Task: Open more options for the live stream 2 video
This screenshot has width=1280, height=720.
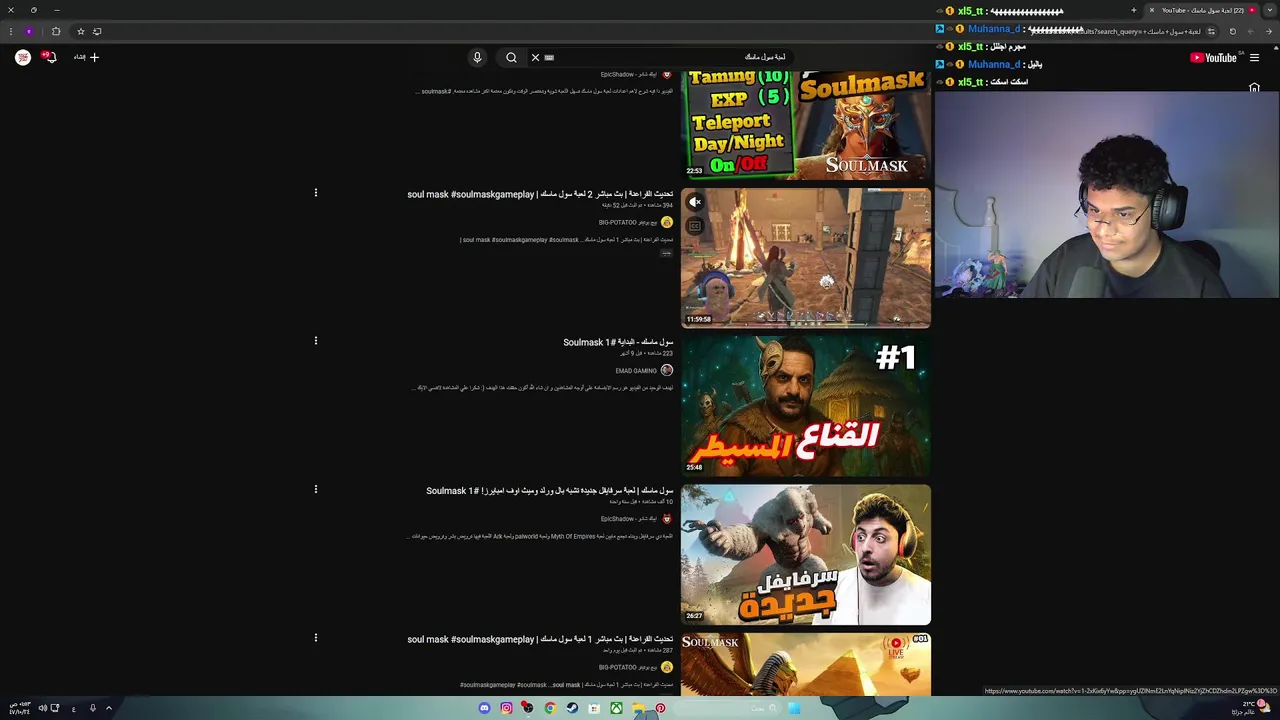Action: (x=316, y=193)
